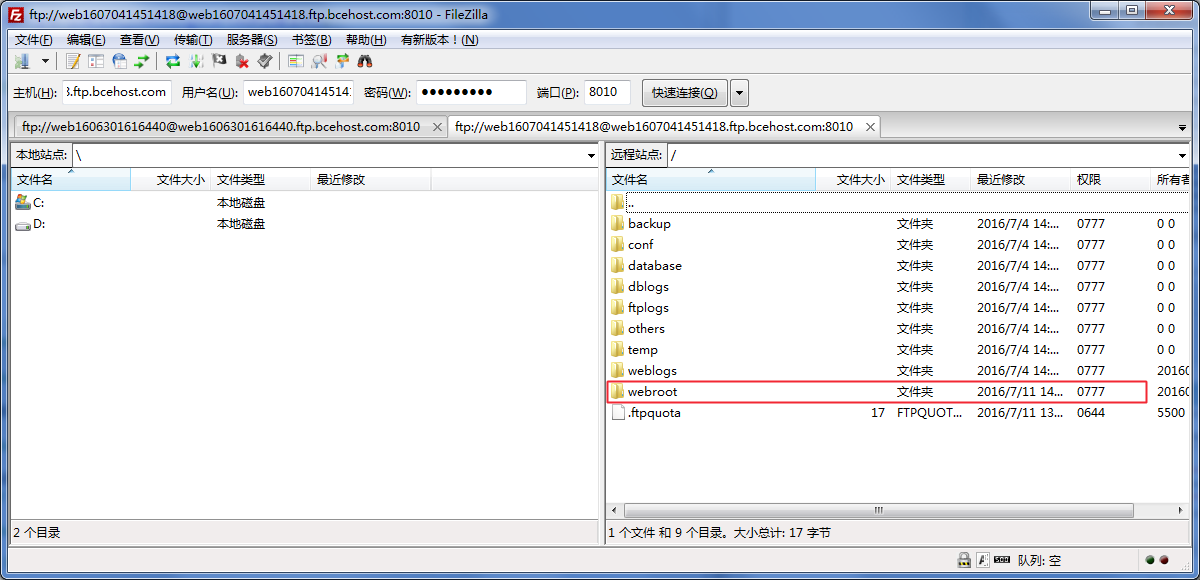1200x580 pixels.
Task: Open the 编辑(E) menu
Action: click(86, 40)
